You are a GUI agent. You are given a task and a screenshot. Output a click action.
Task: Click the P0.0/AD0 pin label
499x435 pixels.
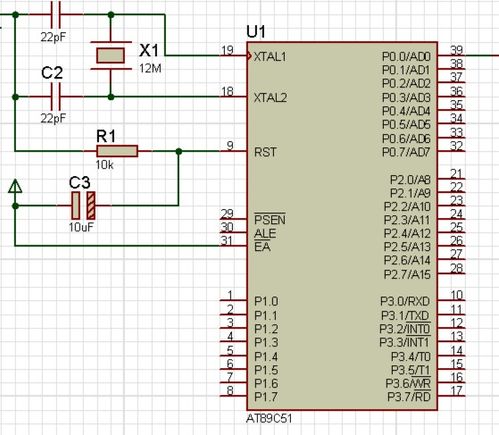[406, 57]
